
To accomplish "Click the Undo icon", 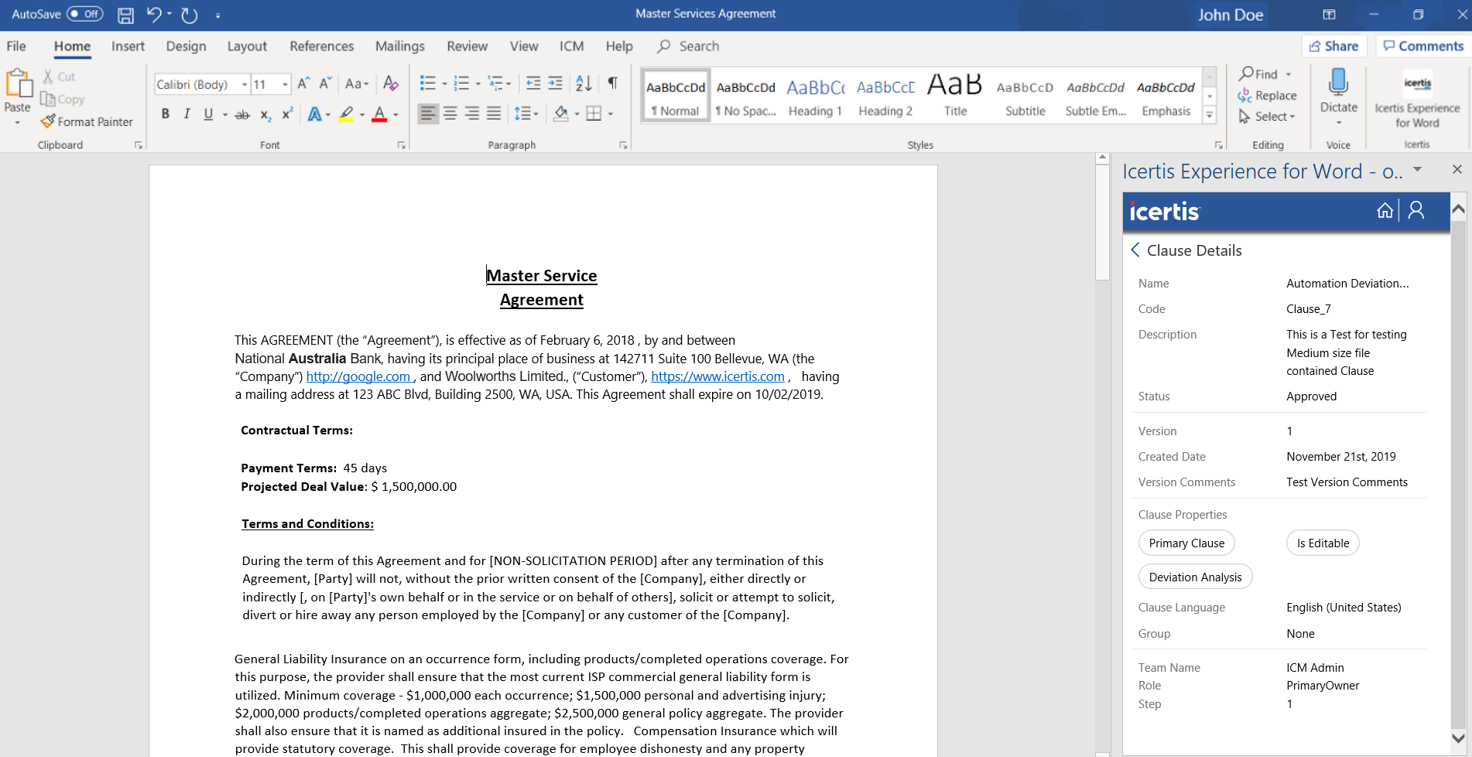I will [154, 15].
